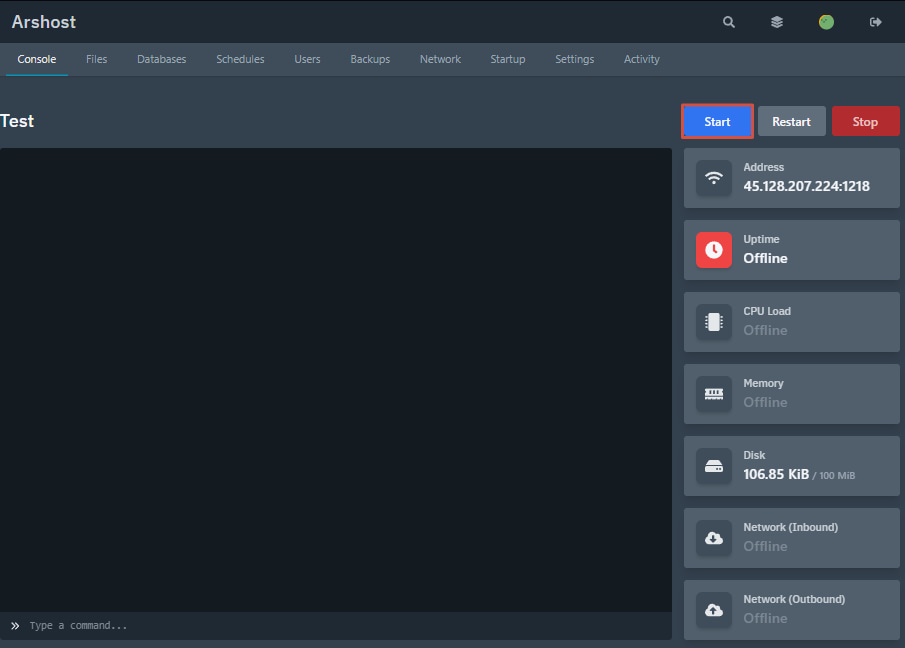905x648 pixels.
Task: Open the Settings tab
Action: 574,59
